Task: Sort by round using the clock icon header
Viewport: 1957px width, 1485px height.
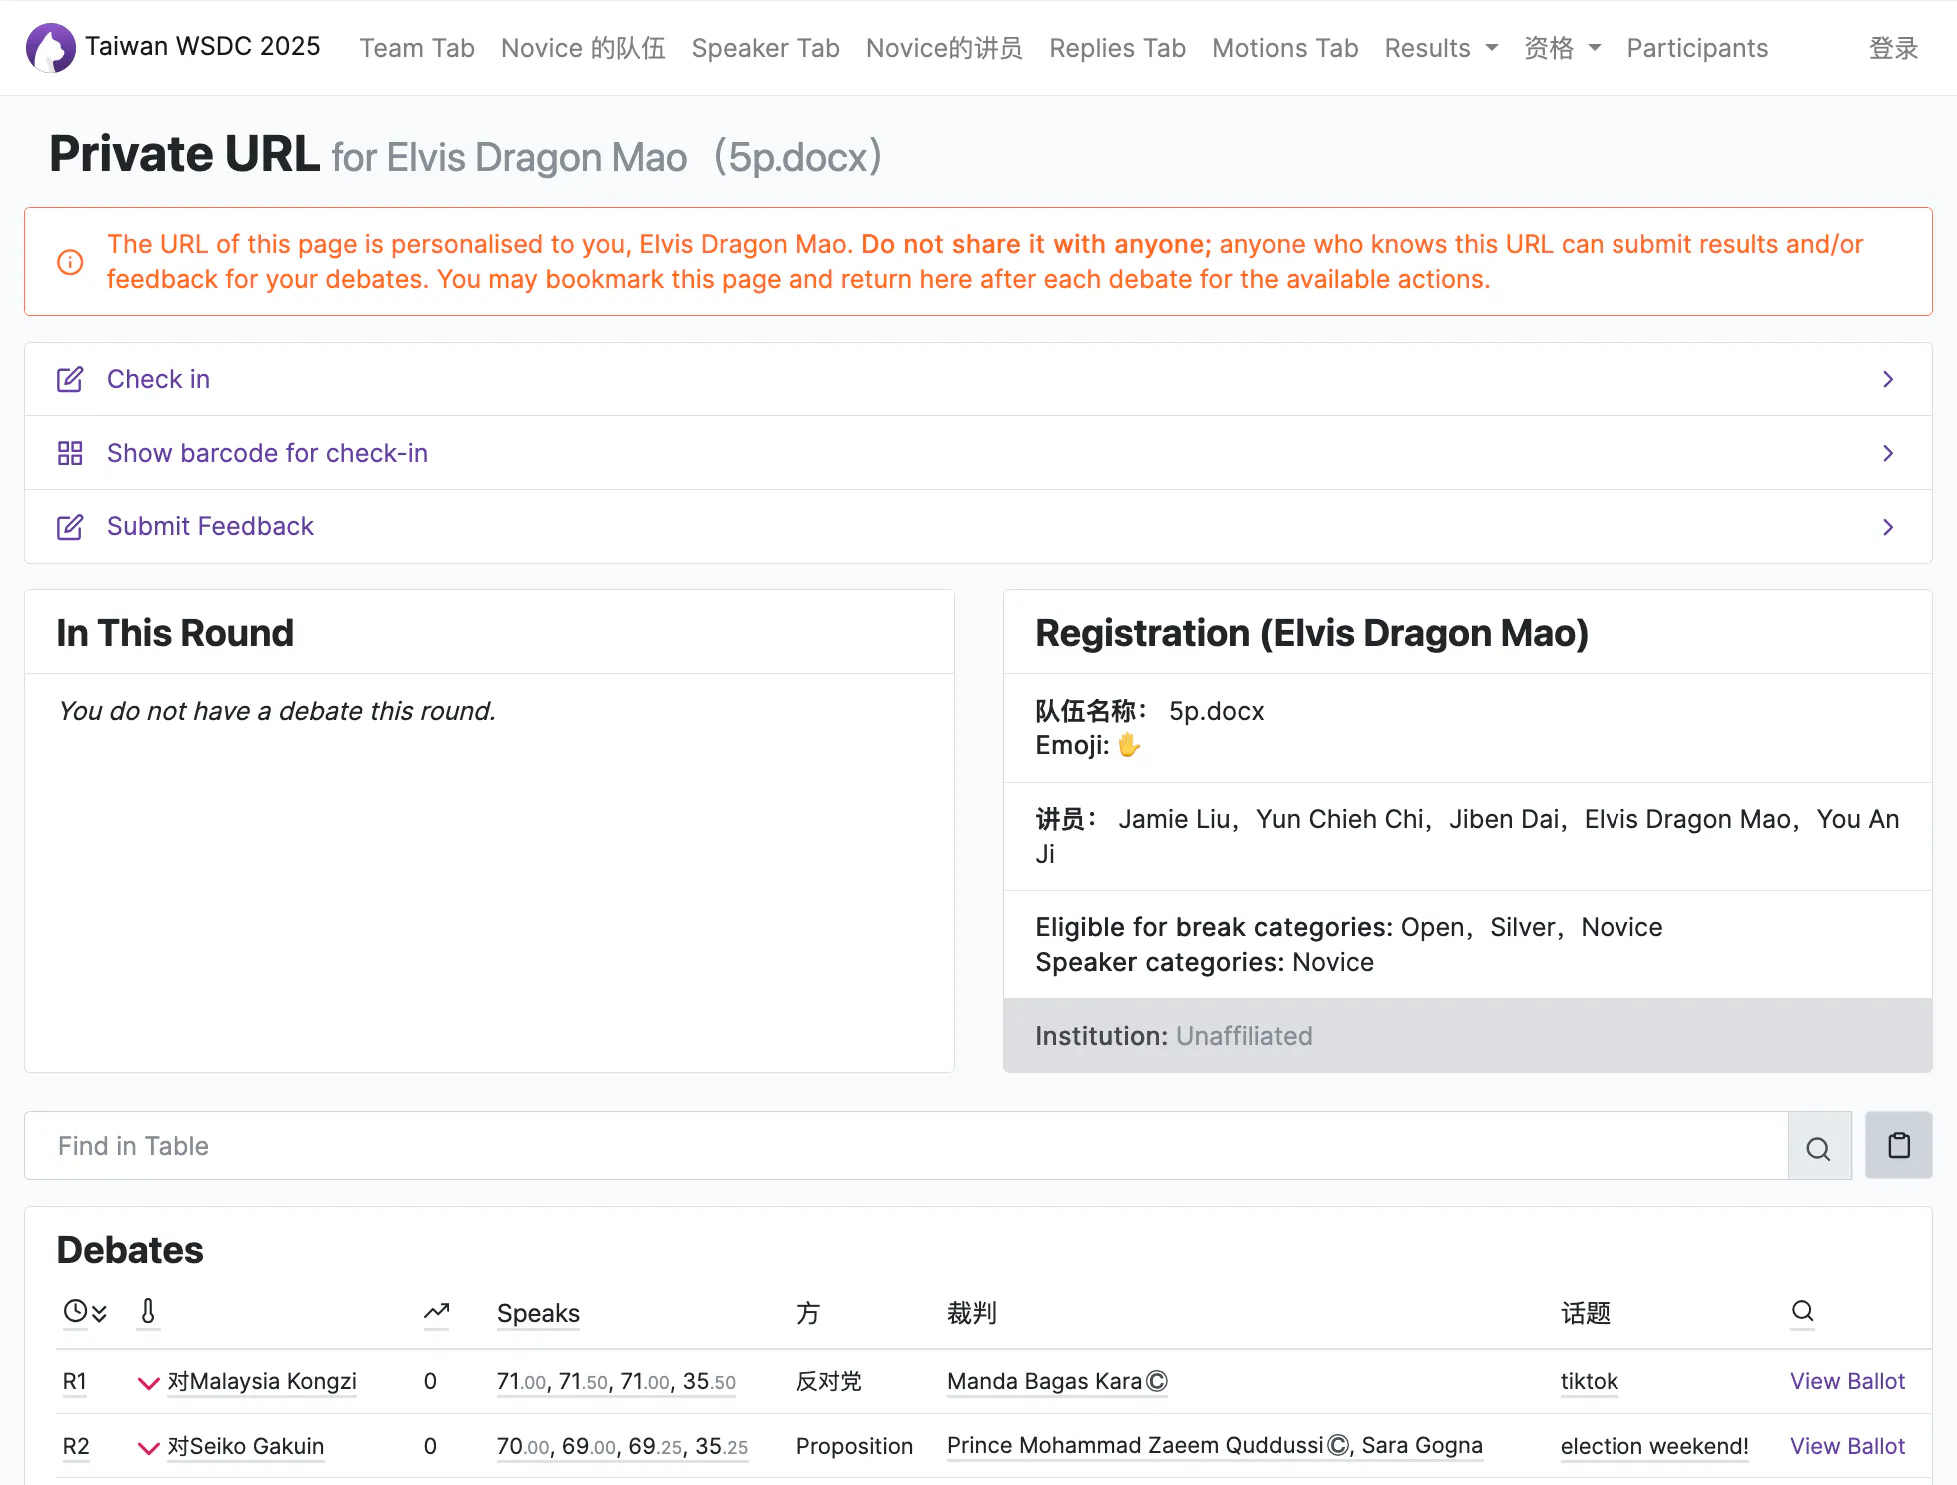Action: pyautogui.click(x=85, y=1312)
